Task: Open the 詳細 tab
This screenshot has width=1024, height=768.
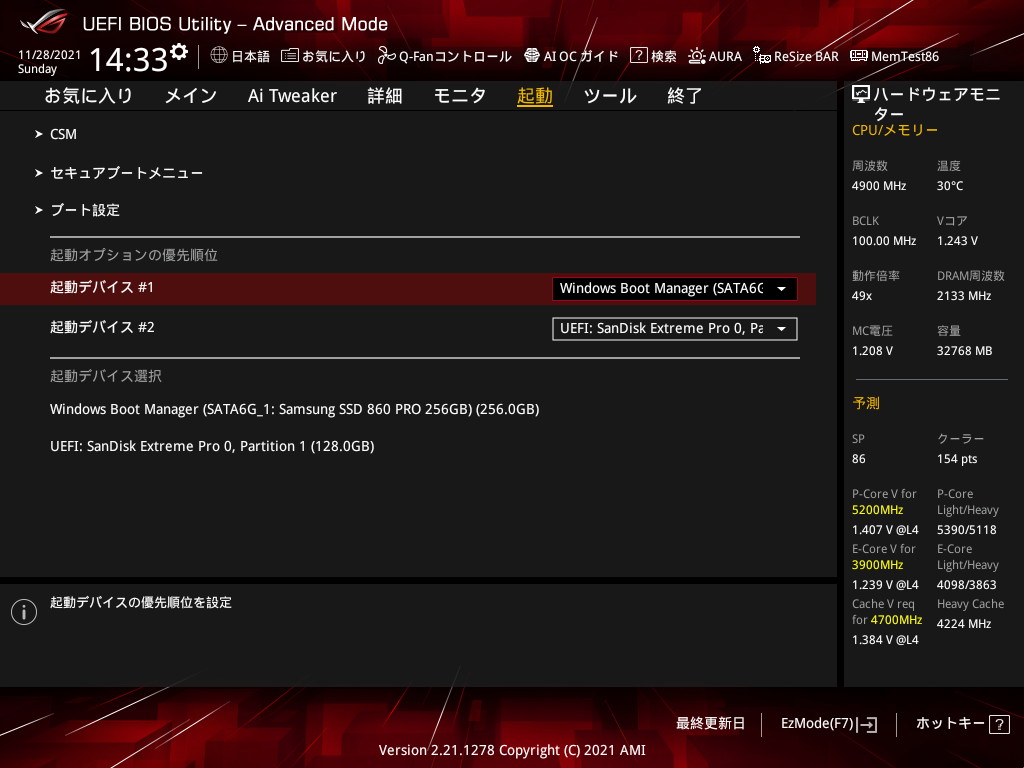Action: [385, 96]
